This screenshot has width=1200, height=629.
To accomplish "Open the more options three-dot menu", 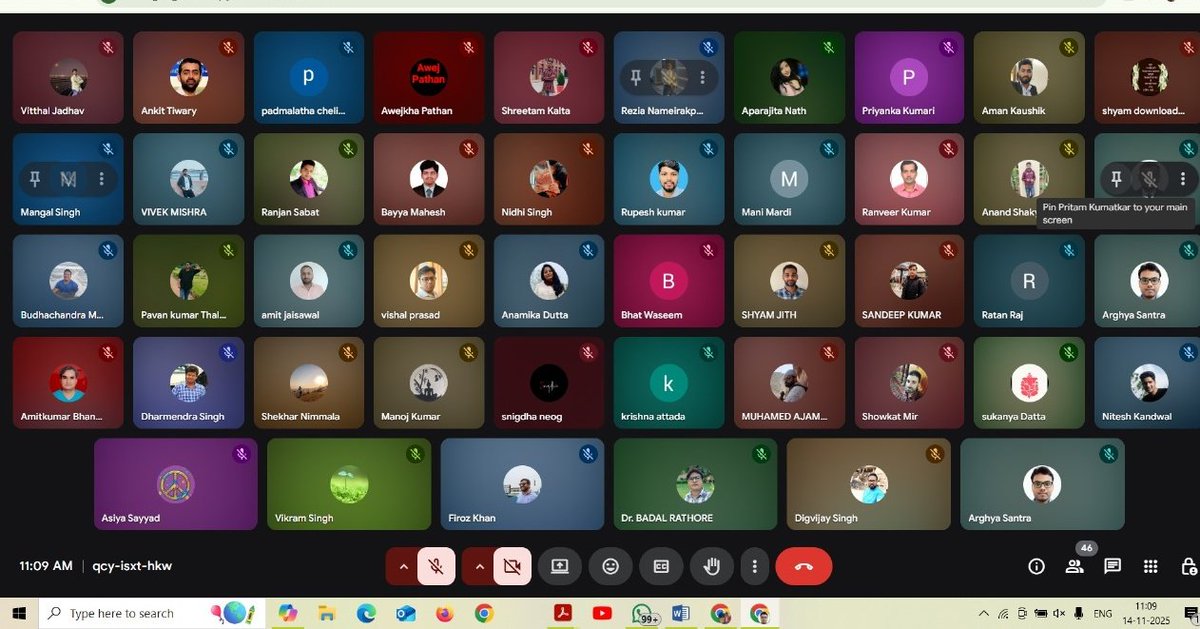I will tap(755, 566).
